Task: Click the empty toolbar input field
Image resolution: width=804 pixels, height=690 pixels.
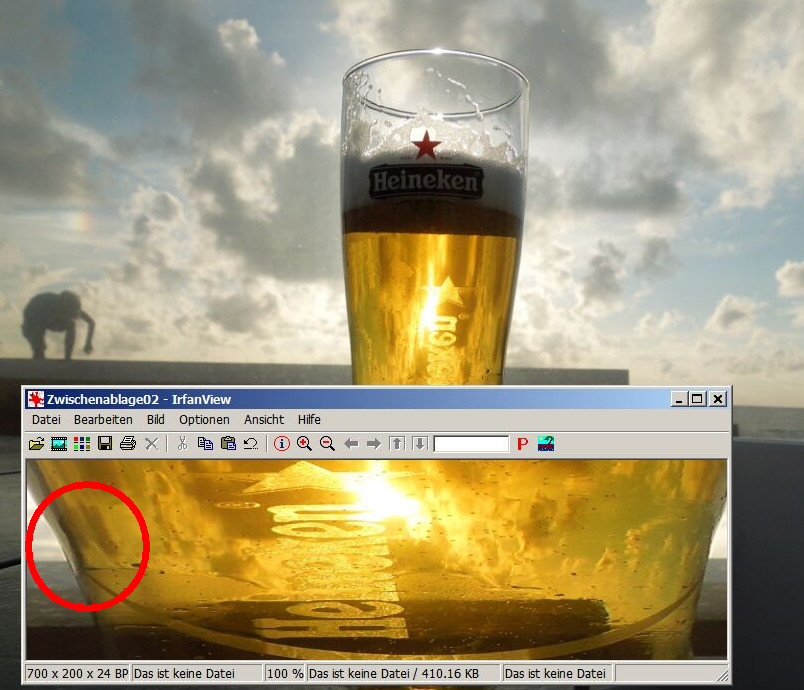Action: 472,444
